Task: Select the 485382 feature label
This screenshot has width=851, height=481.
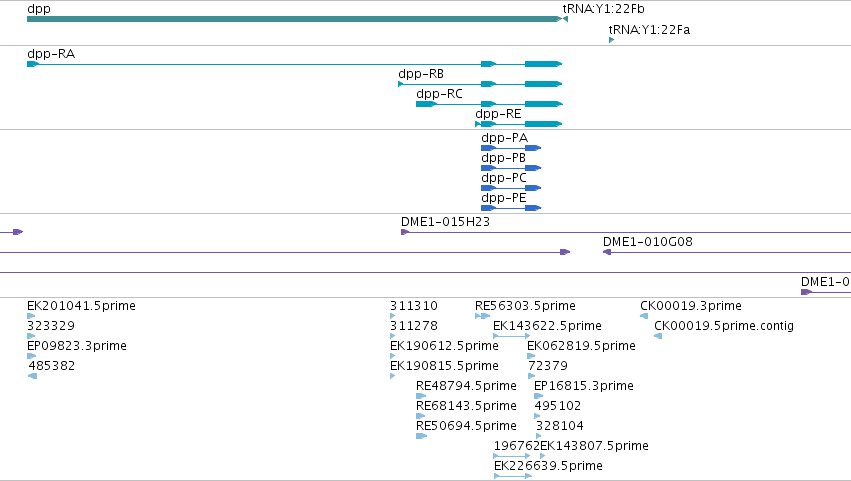Action: point(52,366)
